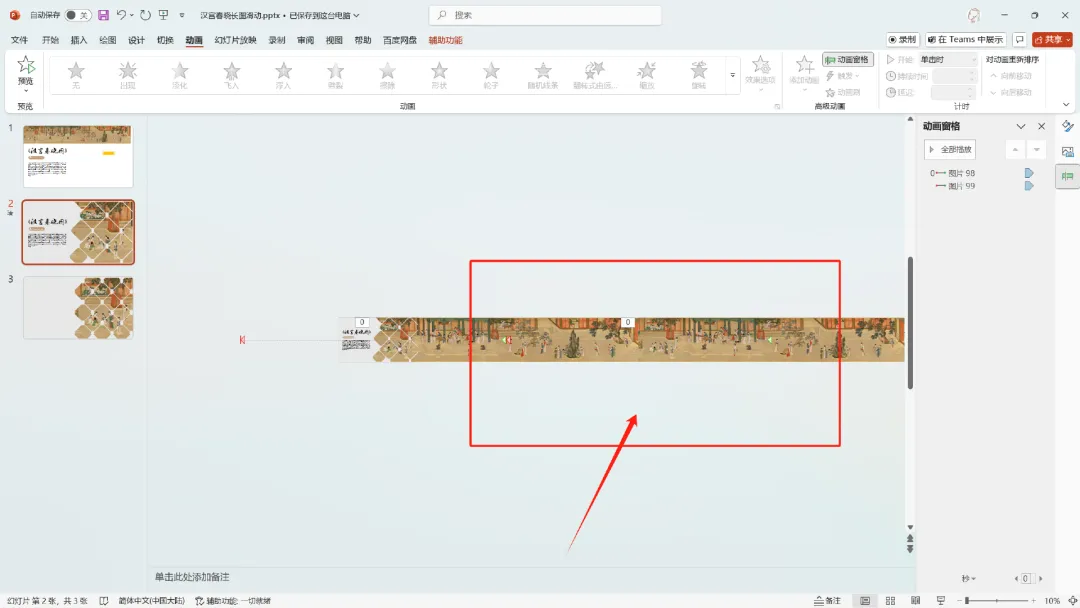Open Designer paintbrush icon in right sidebar

pyautogui.click(x=1068, y=126)
